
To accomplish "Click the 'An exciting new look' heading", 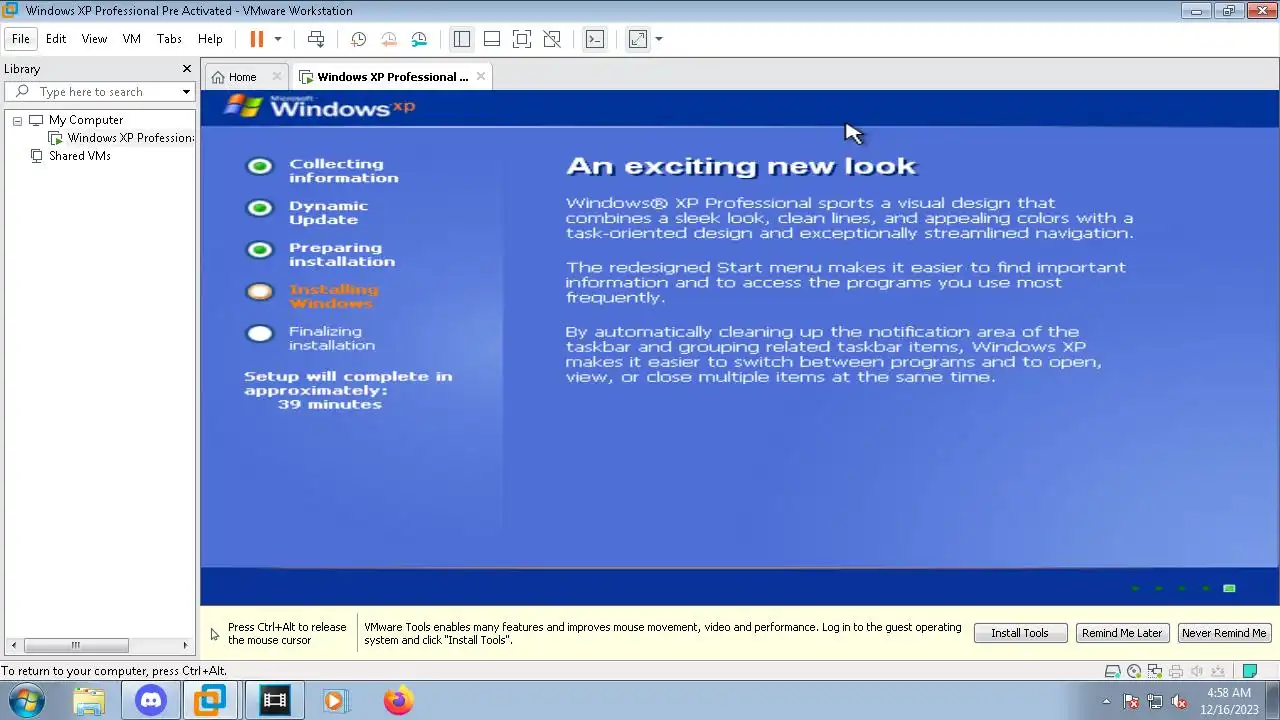I will 741,166.
